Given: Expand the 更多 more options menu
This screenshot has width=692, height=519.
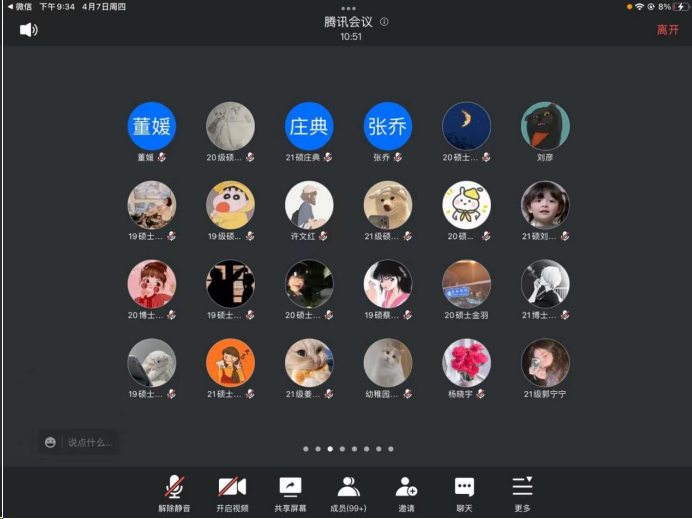Looking at the screenshot, I should [x=522, y=487].
